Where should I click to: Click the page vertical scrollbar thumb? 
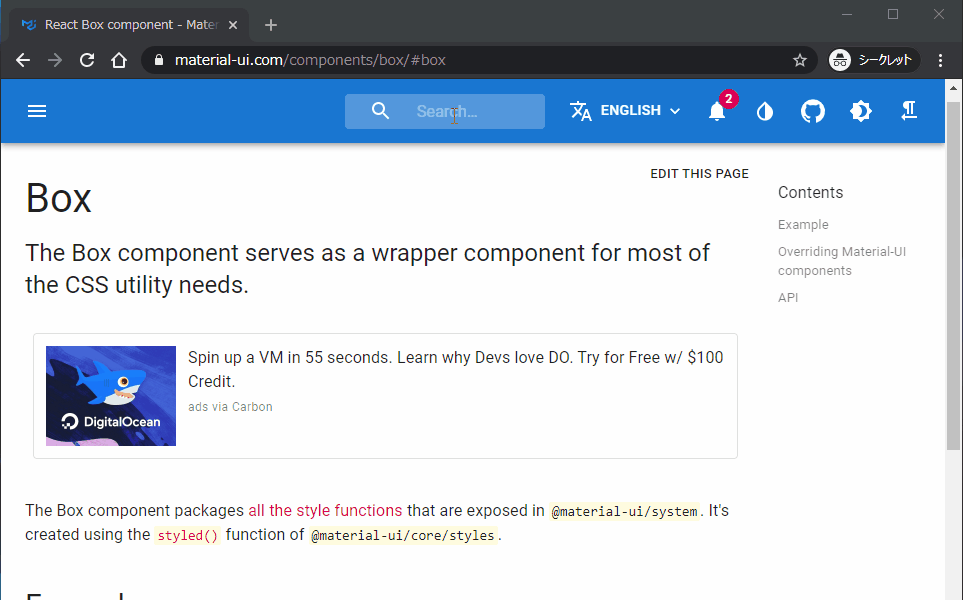click(x=953, y=275)
